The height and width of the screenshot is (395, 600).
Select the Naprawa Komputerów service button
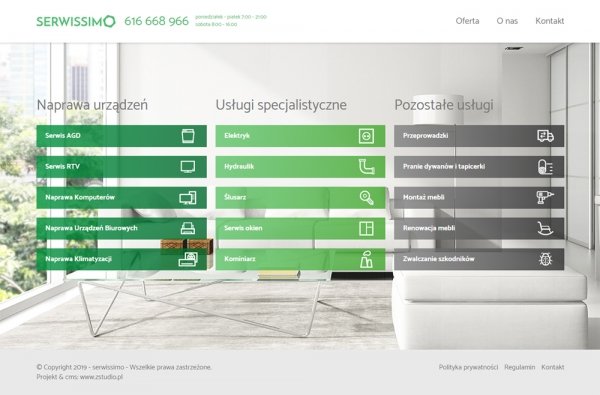tap(122, 198)
